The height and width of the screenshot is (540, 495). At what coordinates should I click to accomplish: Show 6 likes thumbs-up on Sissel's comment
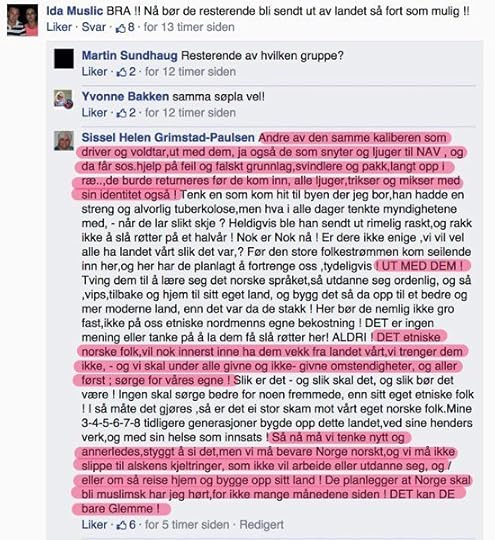coord(126,525)
